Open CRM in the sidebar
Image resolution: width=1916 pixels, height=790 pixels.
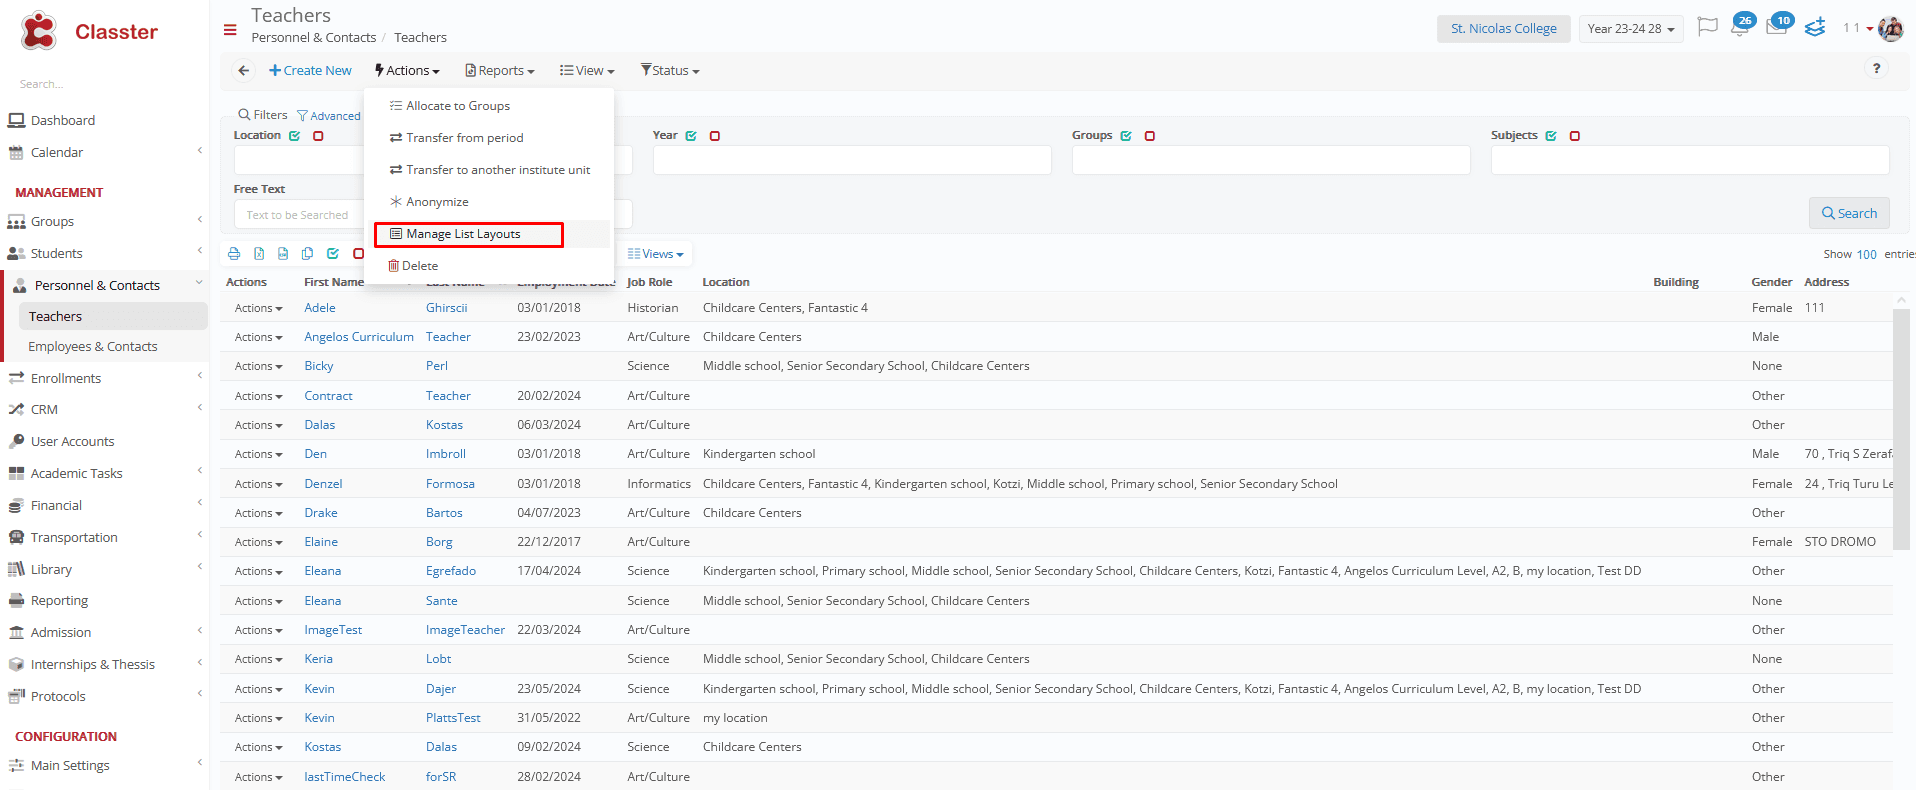[44, 410]
